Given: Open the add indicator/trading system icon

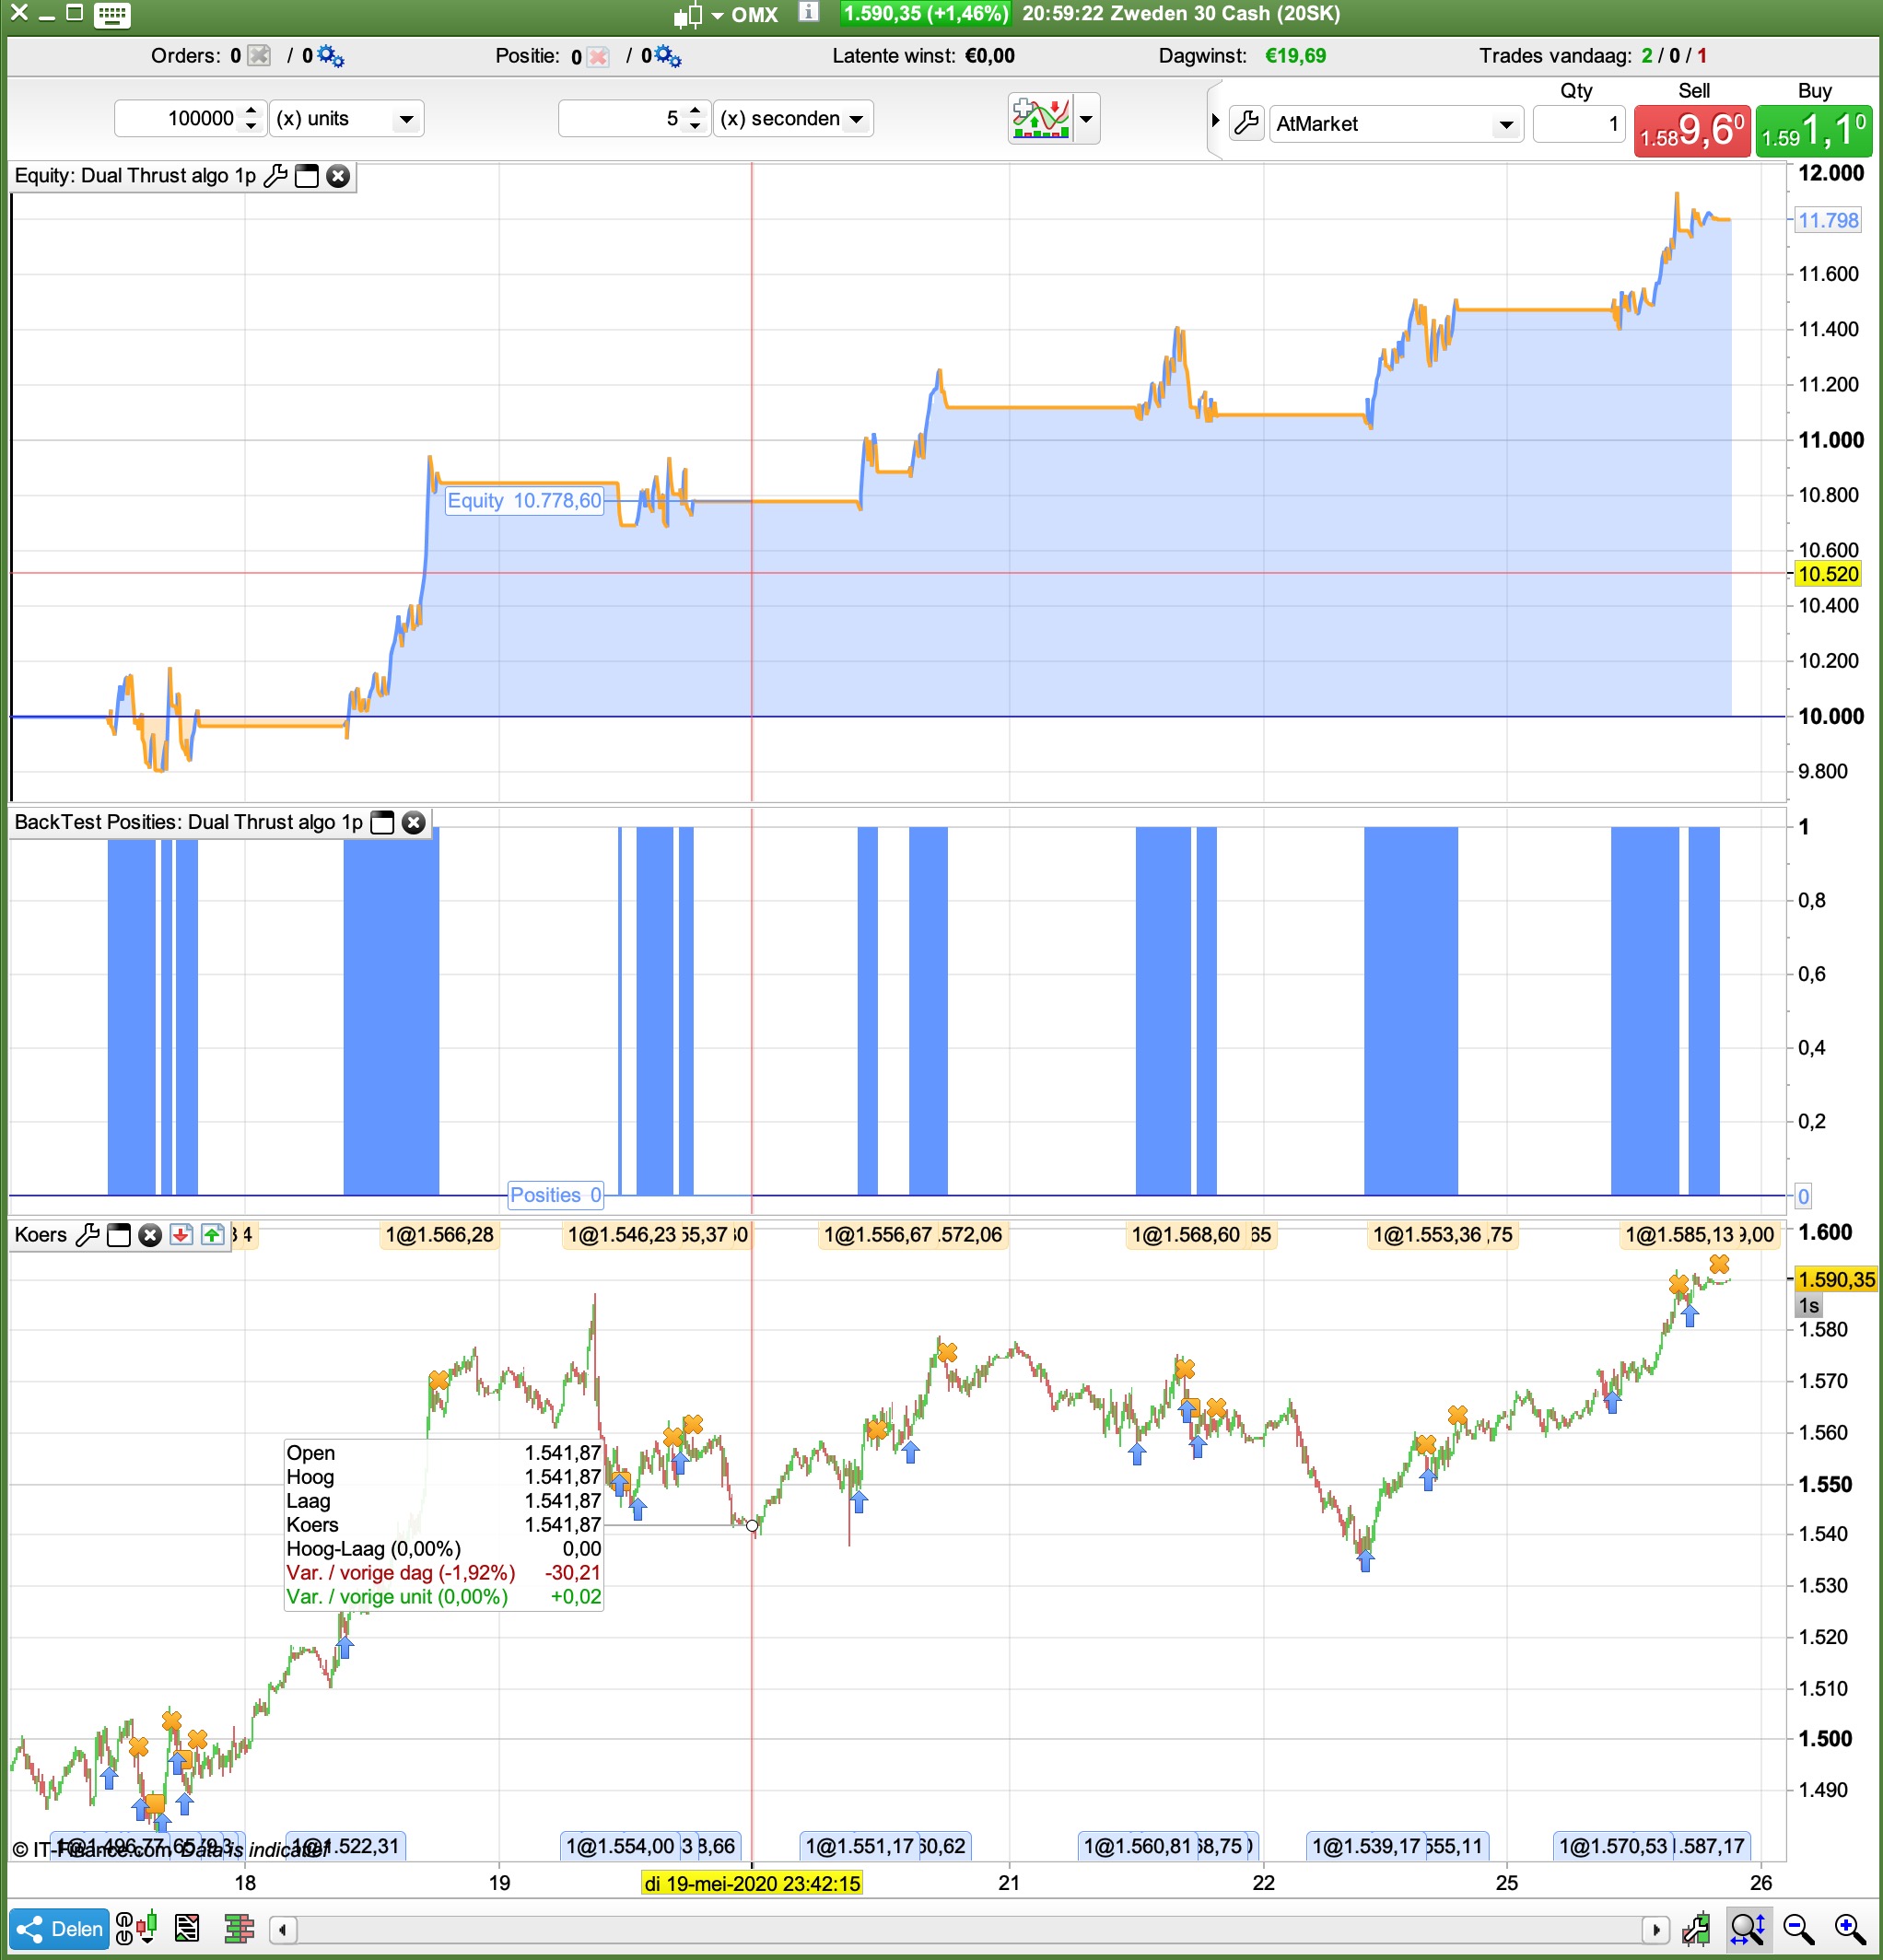Looking at the screenshot, I should tap(1041, 119).
